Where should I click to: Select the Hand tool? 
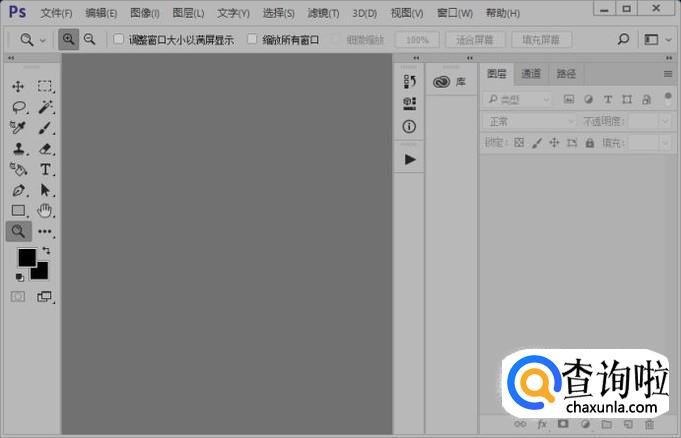coord(45,211)
